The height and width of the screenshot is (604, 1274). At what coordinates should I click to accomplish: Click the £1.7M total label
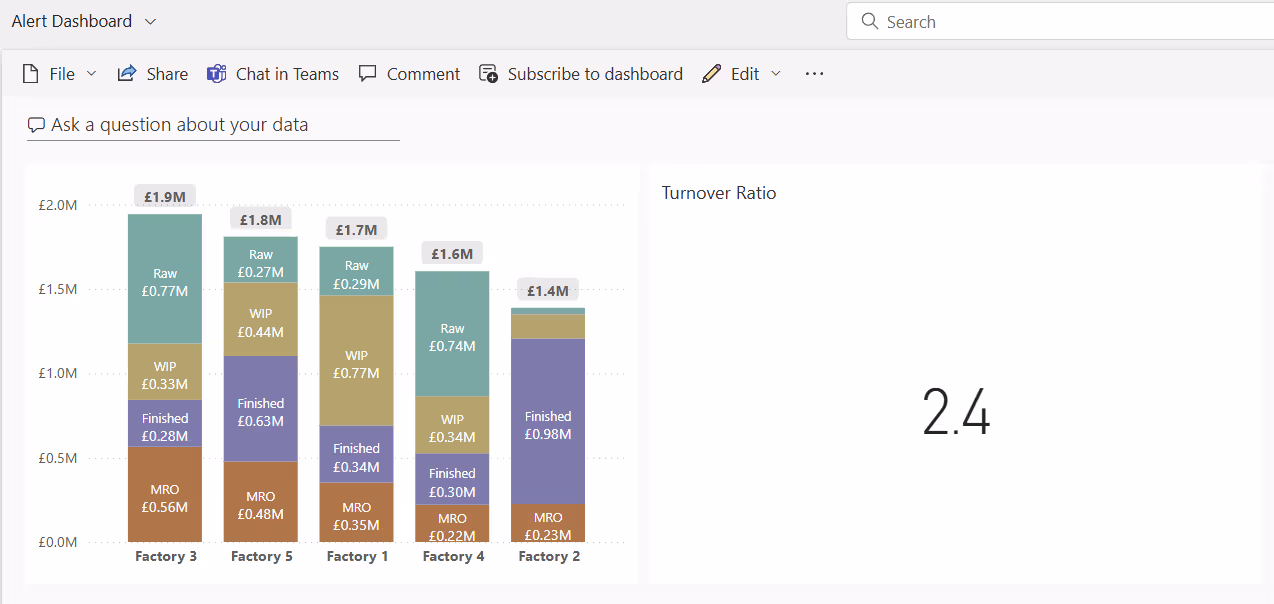(357, 230)
